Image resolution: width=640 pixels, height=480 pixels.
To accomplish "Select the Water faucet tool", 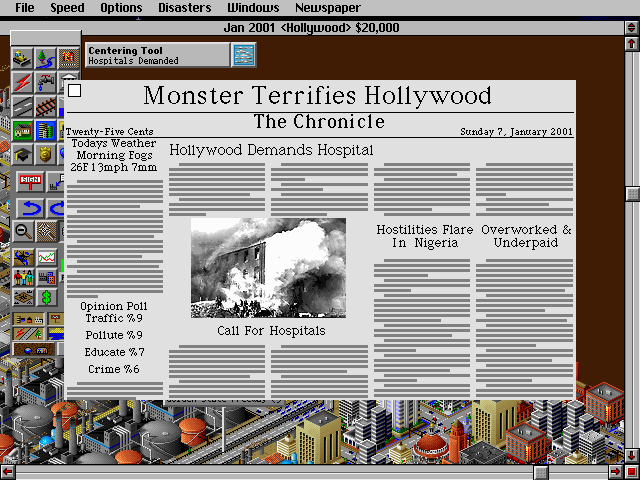I will point(46,82).
